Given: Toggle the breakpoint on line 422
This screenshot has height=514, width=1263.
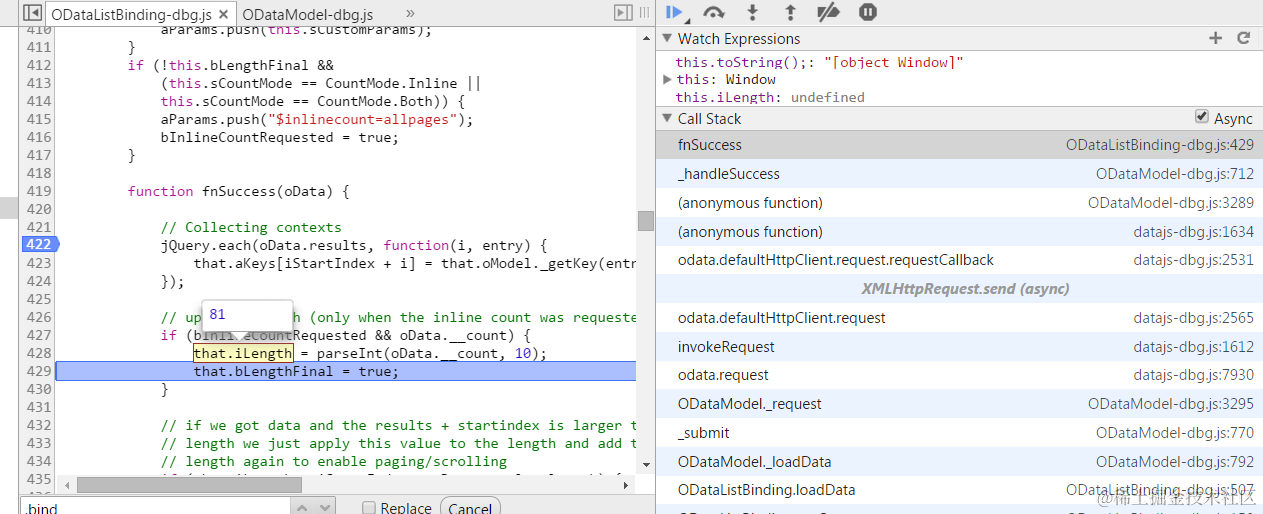Looking at the screenshot, I should coord(38,245).
